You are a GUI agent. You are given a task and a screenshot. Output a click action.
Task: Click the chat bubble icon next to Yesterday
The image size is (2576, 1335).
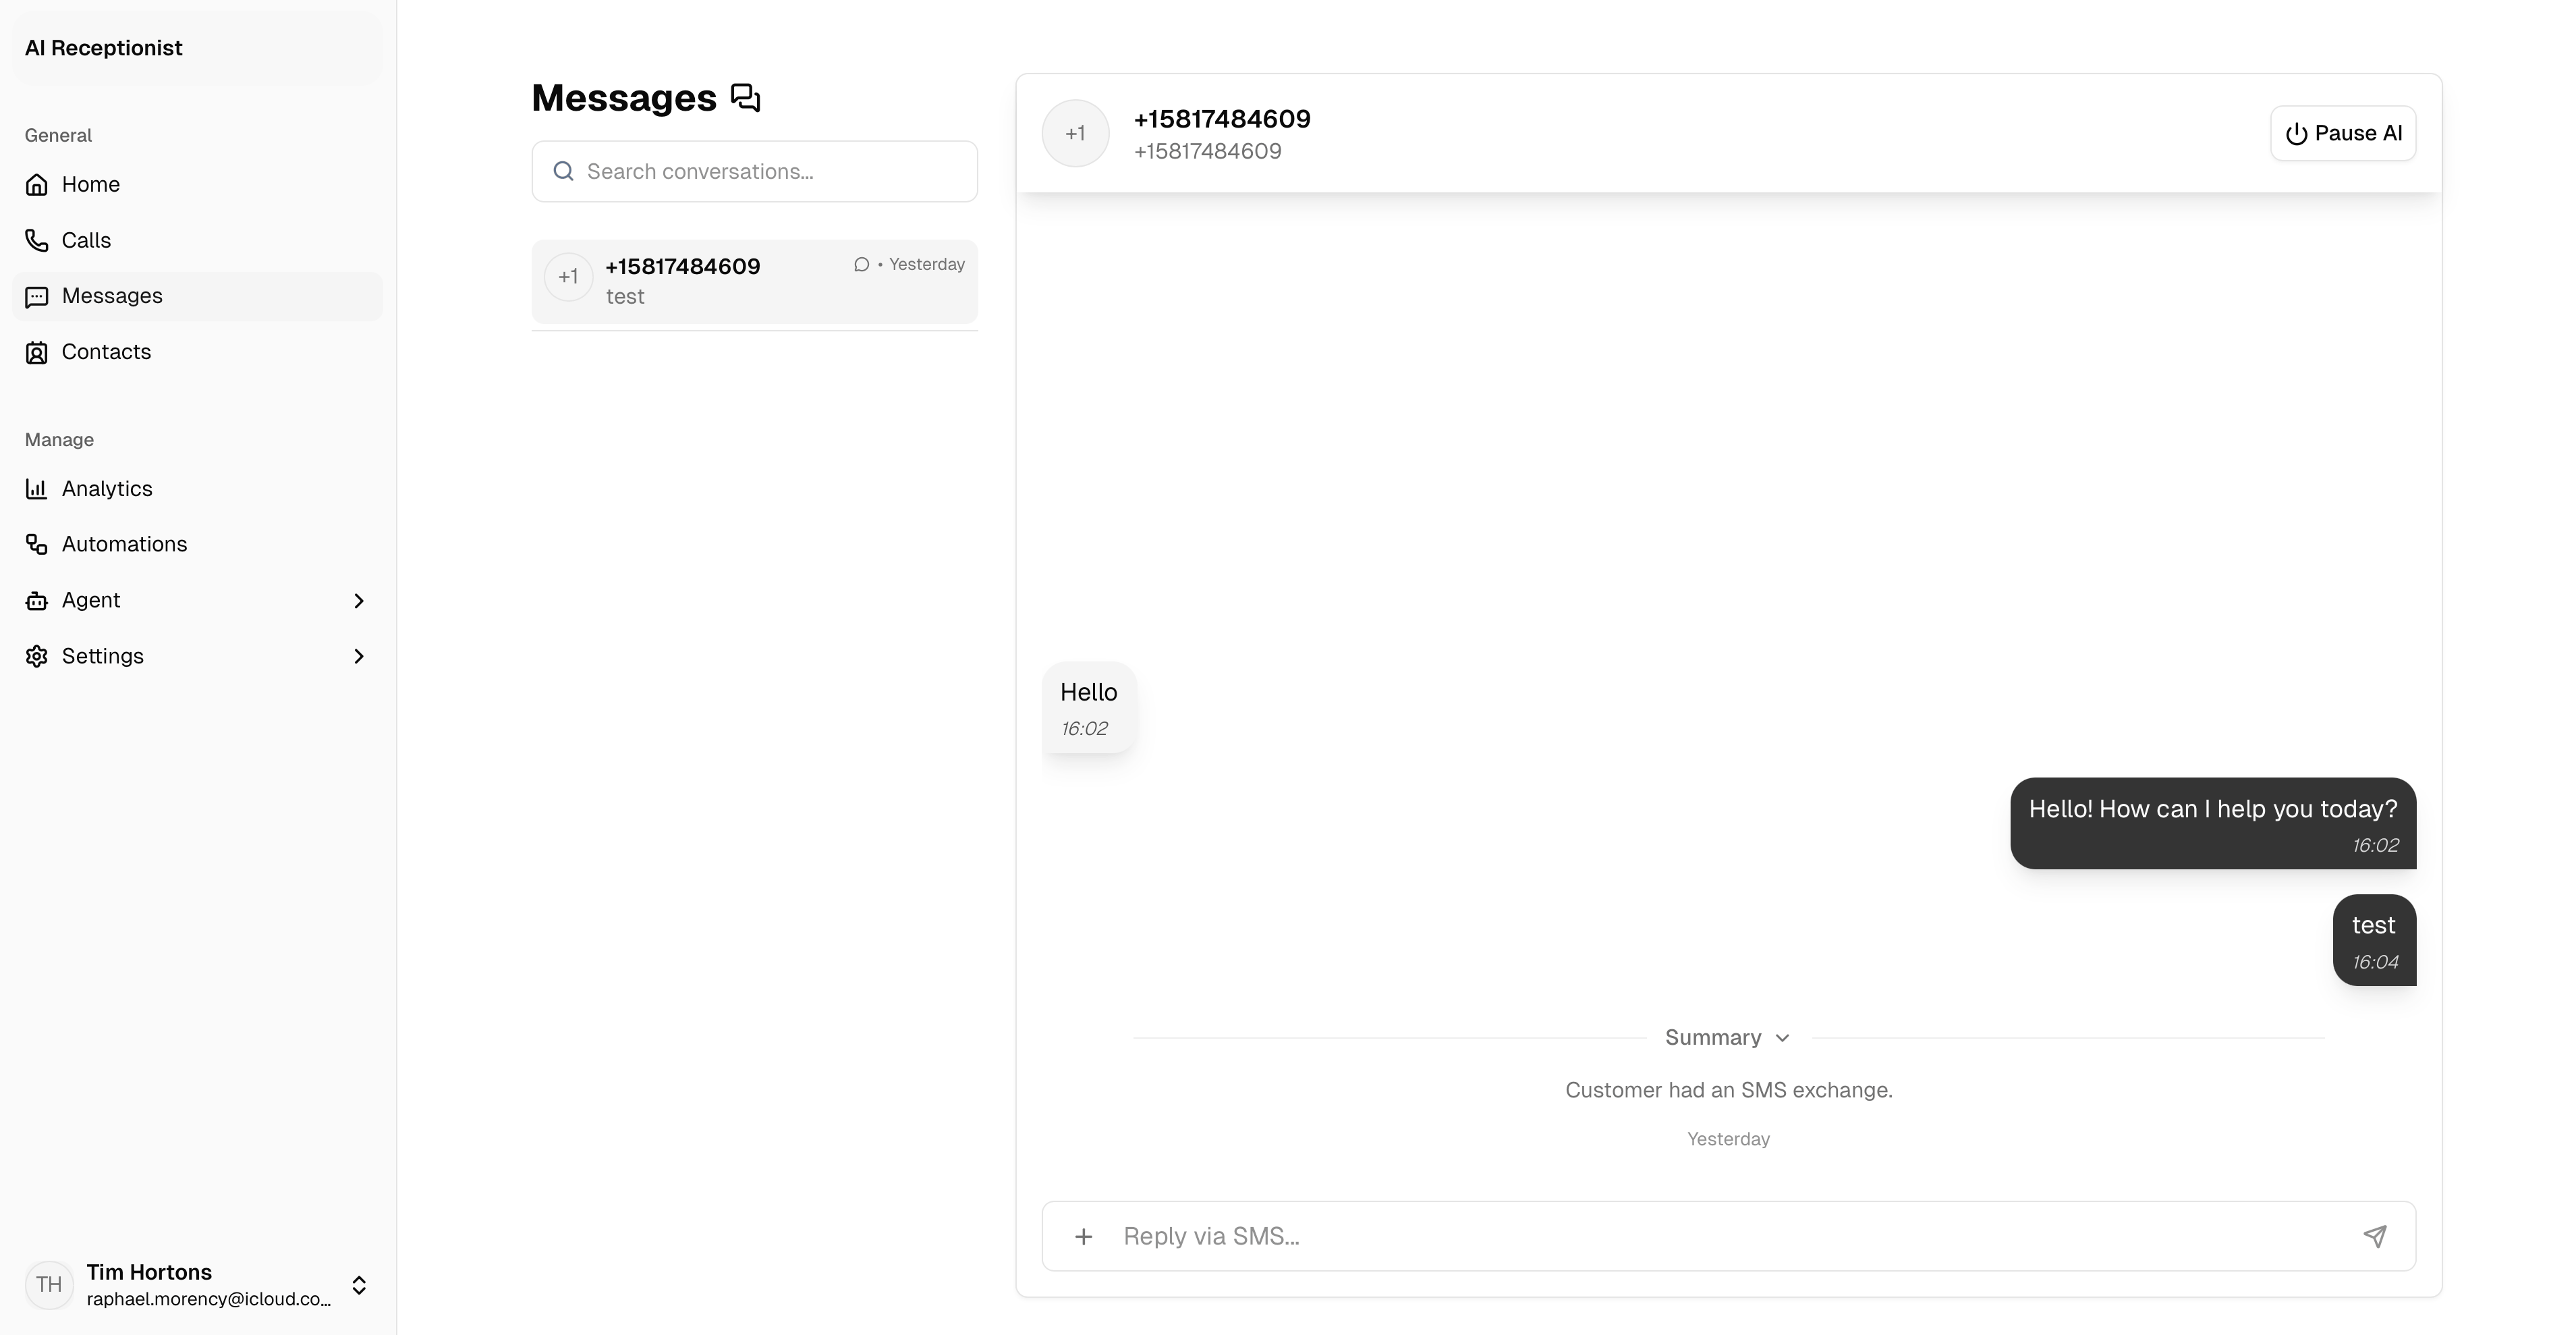[861, 264]
